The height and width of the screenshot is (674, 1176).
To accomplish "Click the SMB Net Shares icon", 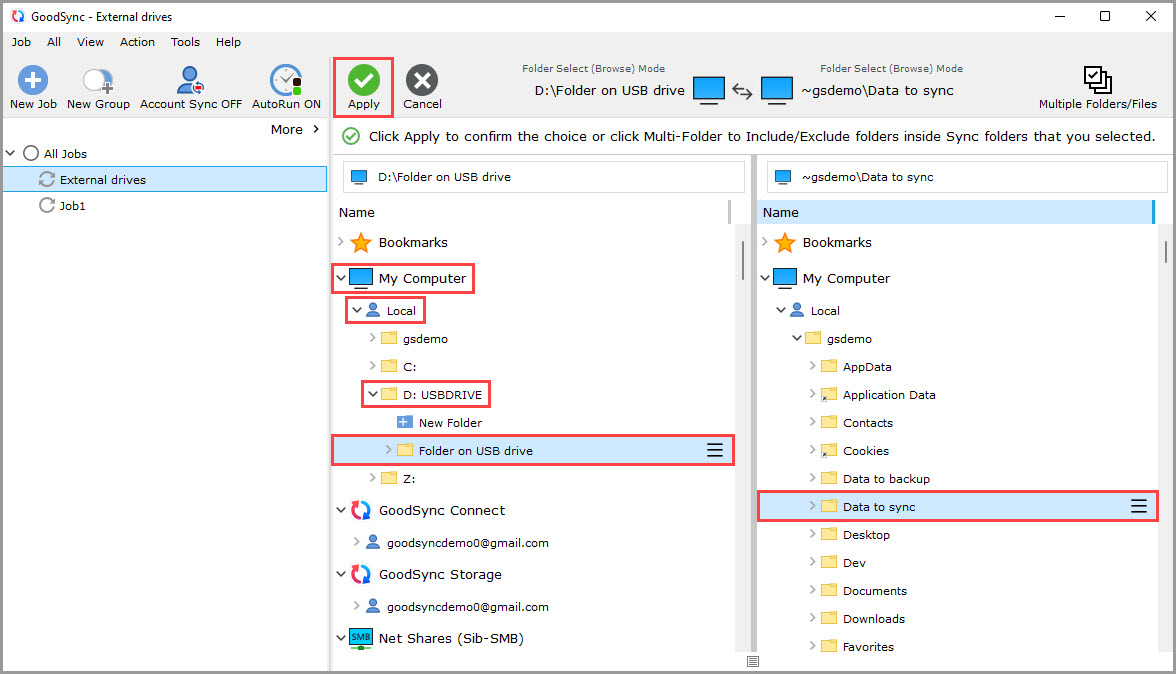I will (x=361, y=638).
